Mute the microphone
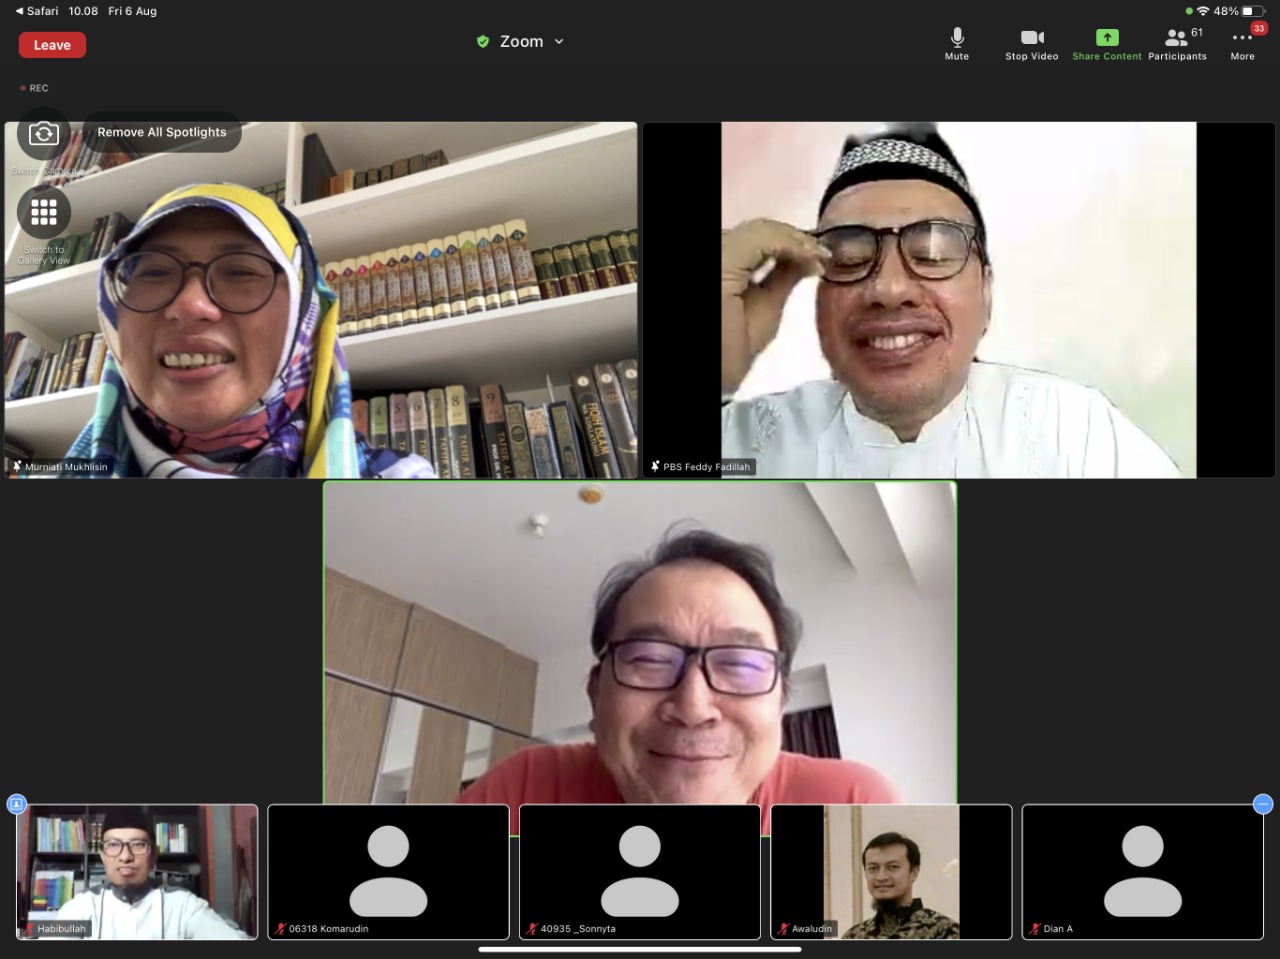 pos(957,44)
